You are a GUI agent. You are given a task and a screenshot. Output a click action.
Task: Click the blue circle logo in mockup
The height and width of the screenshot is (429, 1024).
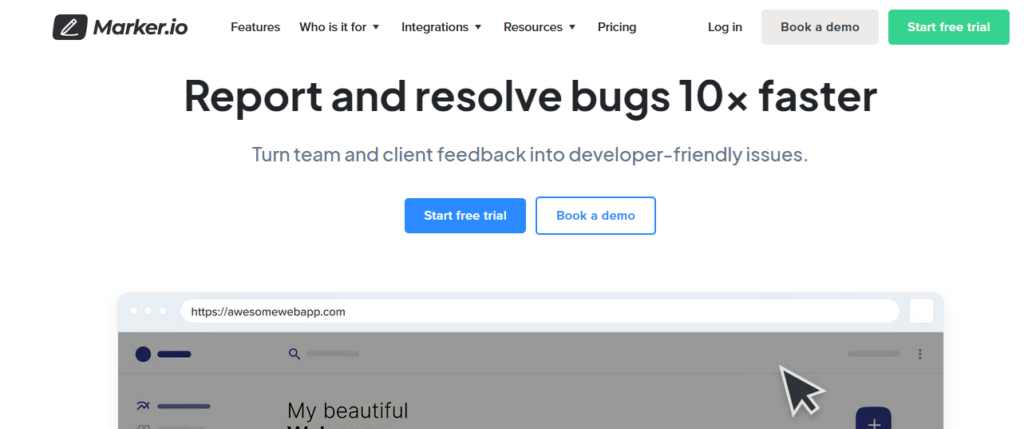pos(143,354)
